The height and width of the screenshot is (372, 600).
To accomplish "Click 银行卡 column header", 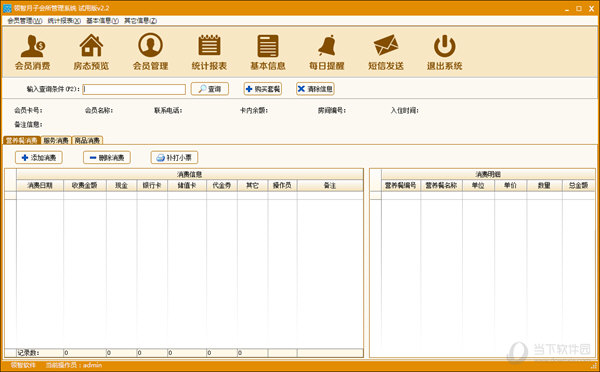I will click(152, 185).
